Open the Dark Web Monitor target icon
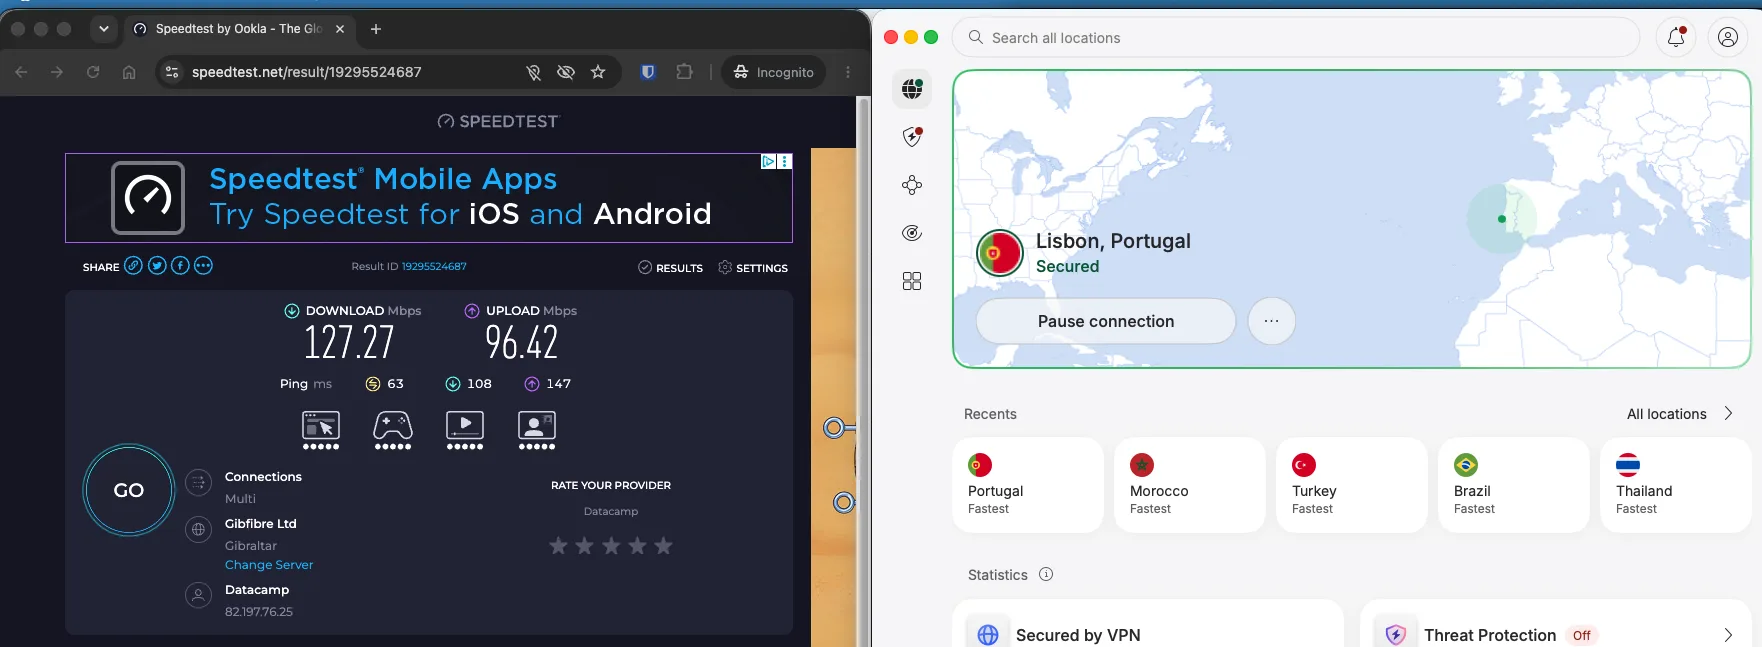Screen dimensions: 1762x647 tap(912, 233)
